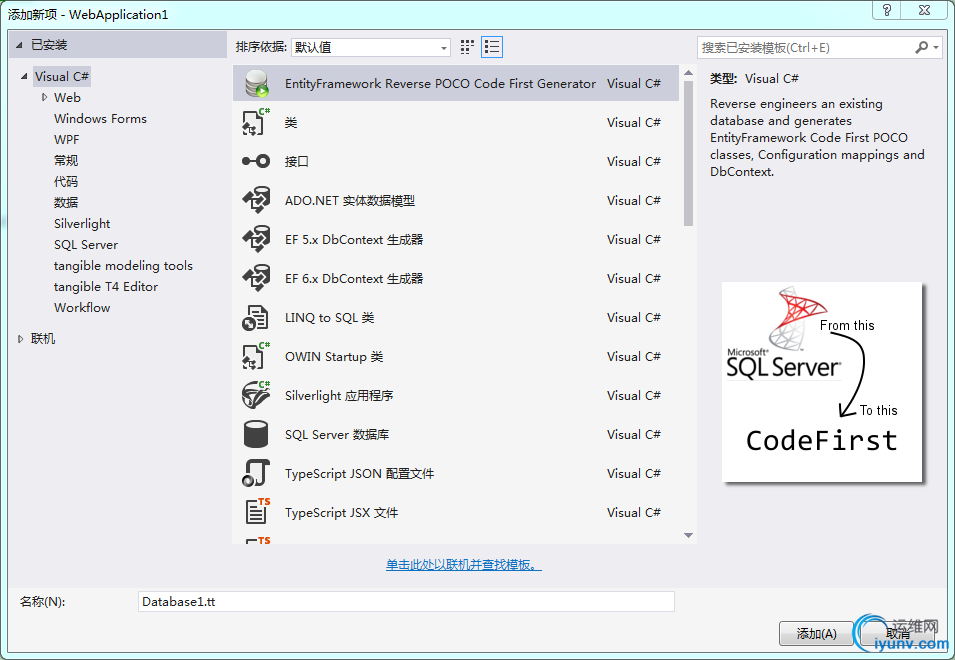Select 'EntityFramework Reverse POCO Code First Generator' template

click(456, 83)
